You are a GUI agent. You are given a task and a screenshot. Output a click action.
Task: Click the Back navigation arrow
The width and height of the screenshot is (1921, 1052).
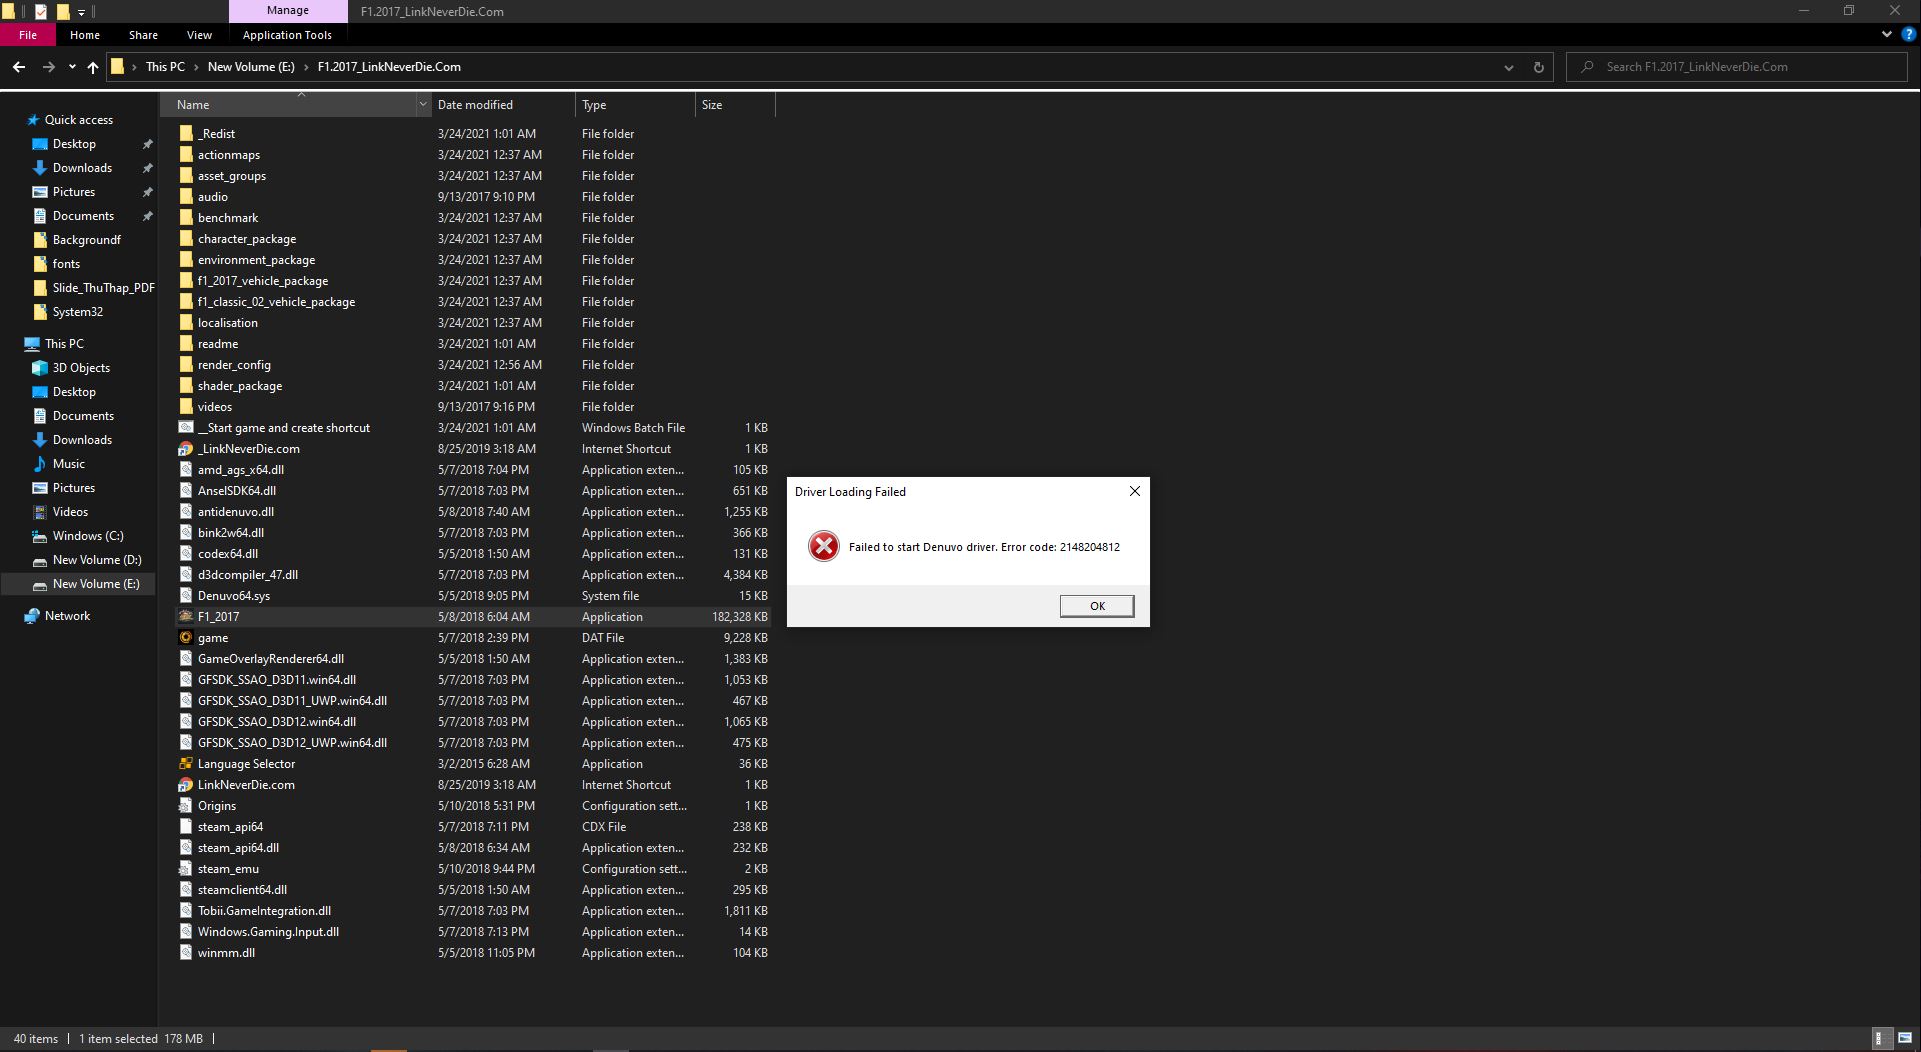pyautogui.click(x=19, y=67)
